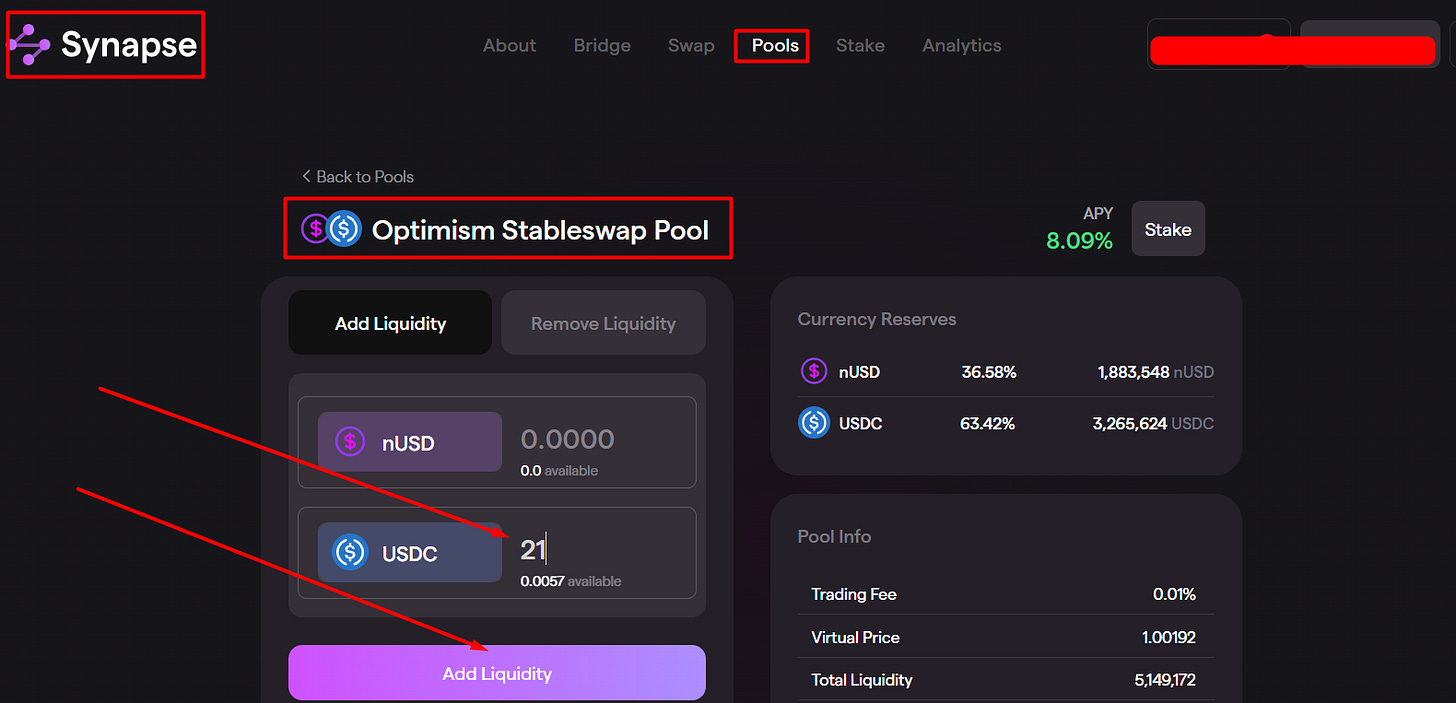This screenshot has width=1456, height=703.
Task: Click the blue USDC icon beside the pool title
Action: (x=343, y=229)
